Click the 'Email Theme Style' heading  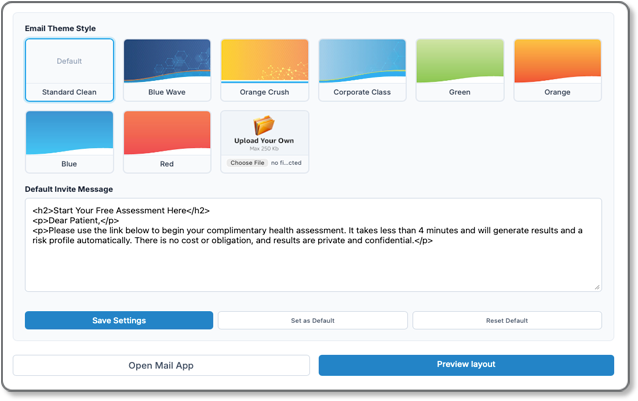[x=60, y=28]
